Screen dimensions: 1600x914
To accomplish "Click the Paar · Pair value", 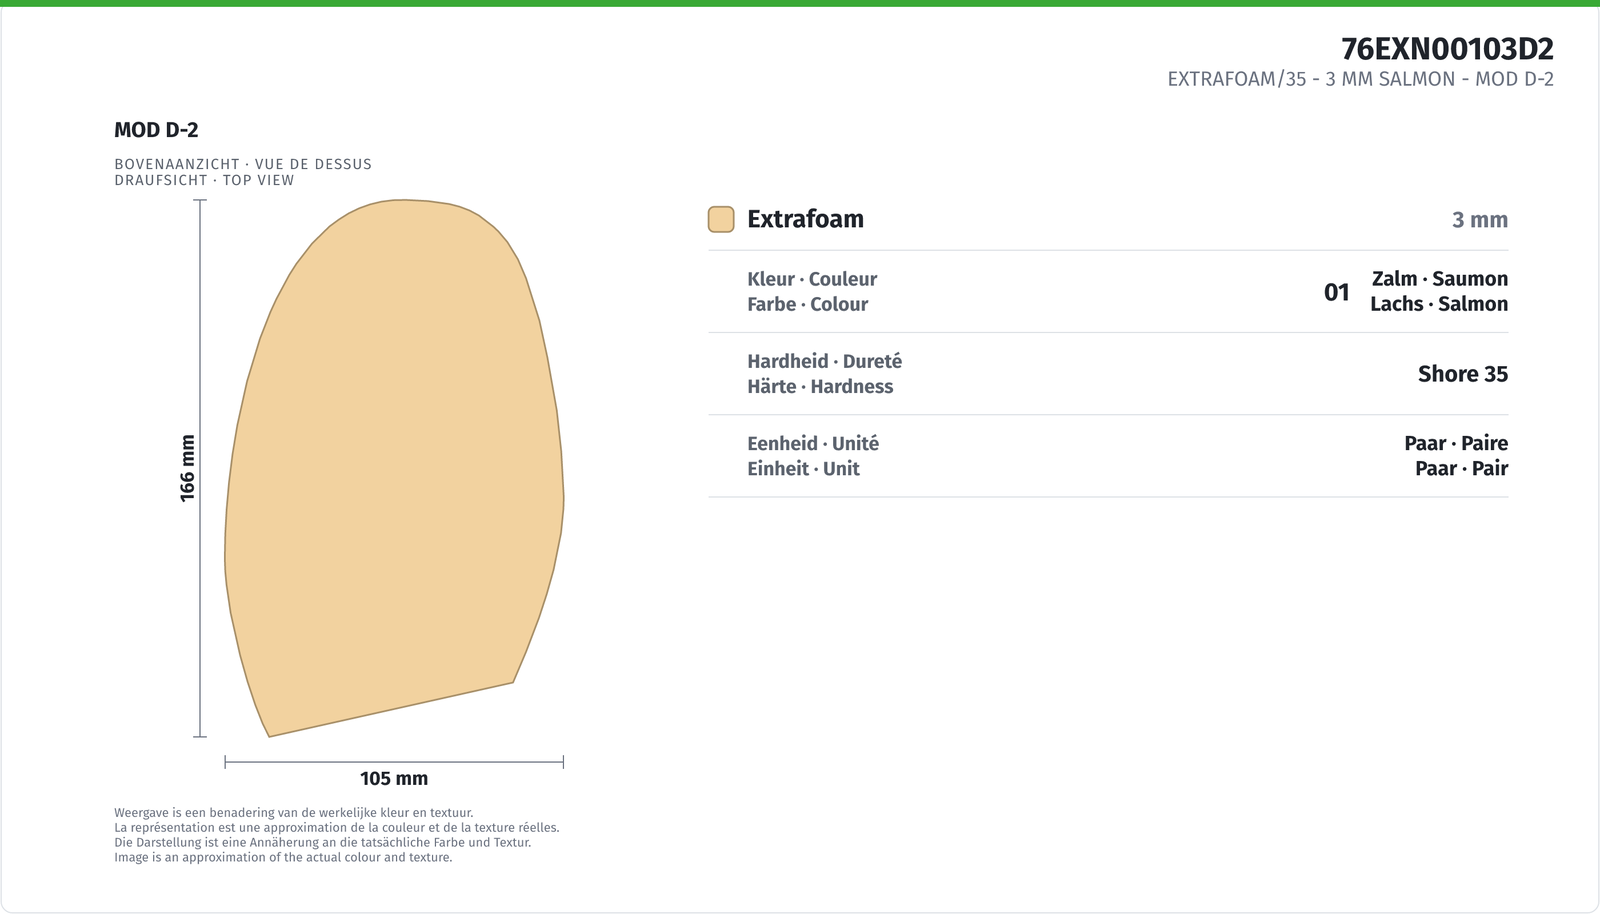I will 1461,468.
